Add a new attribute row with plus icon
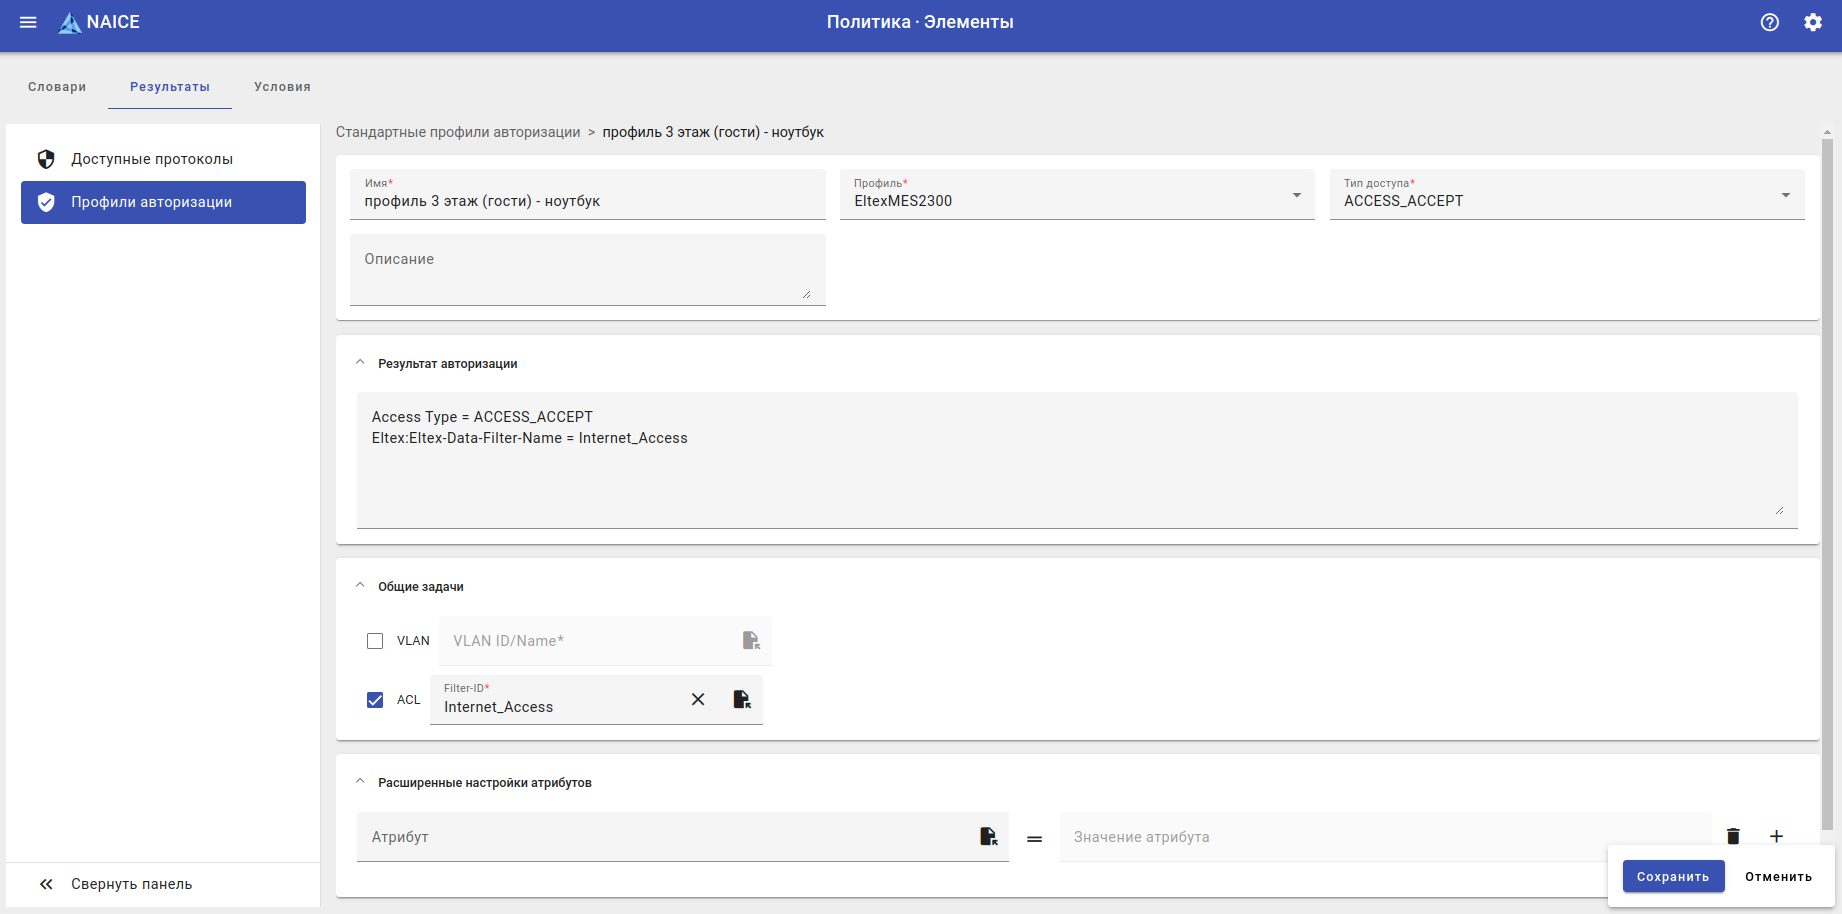Screen dimensions: 1842x914 (x=1776, y=836)
